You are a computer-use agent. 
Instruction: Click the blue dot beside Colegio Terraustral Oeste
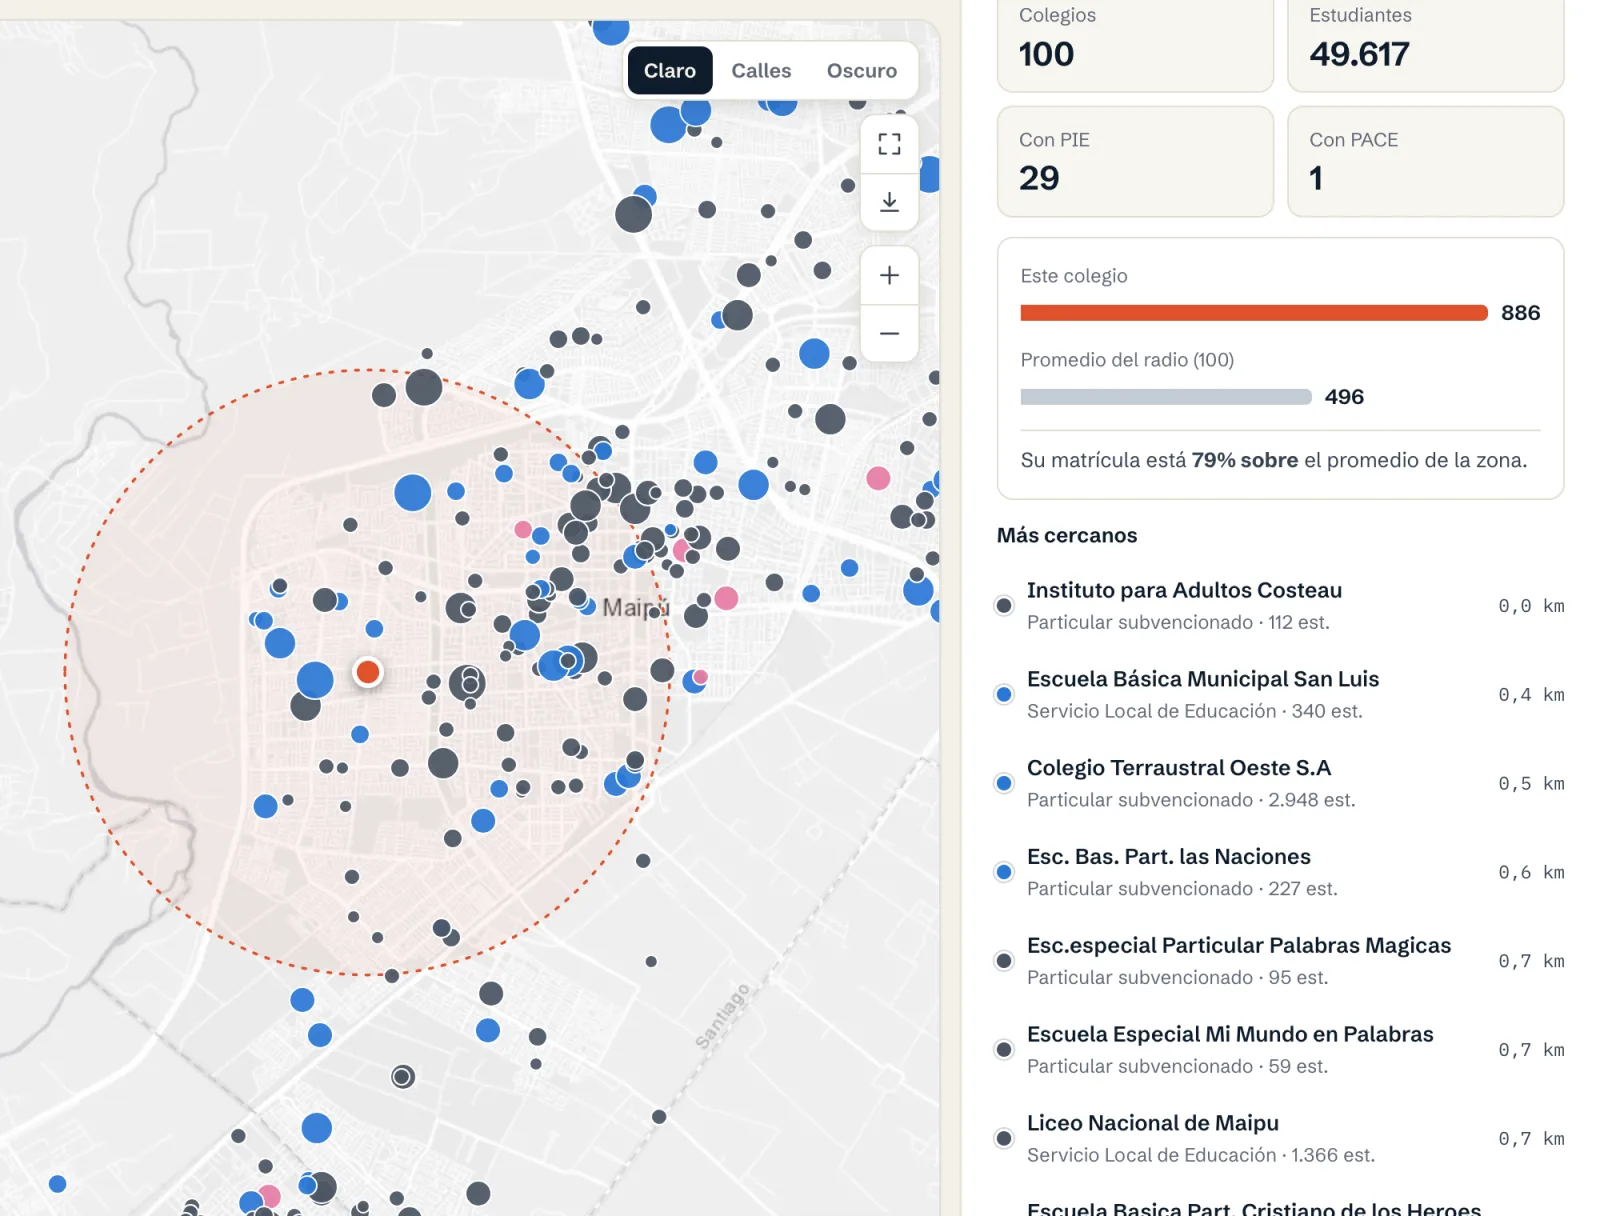tap(1004, 783)
